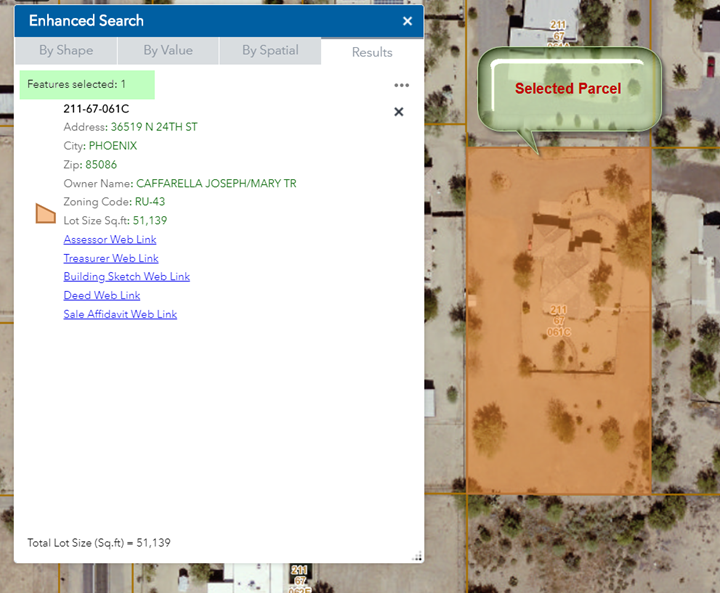Select the 211-67-061C result title
Screen dimensions: 720x593
tap(96, 109)
